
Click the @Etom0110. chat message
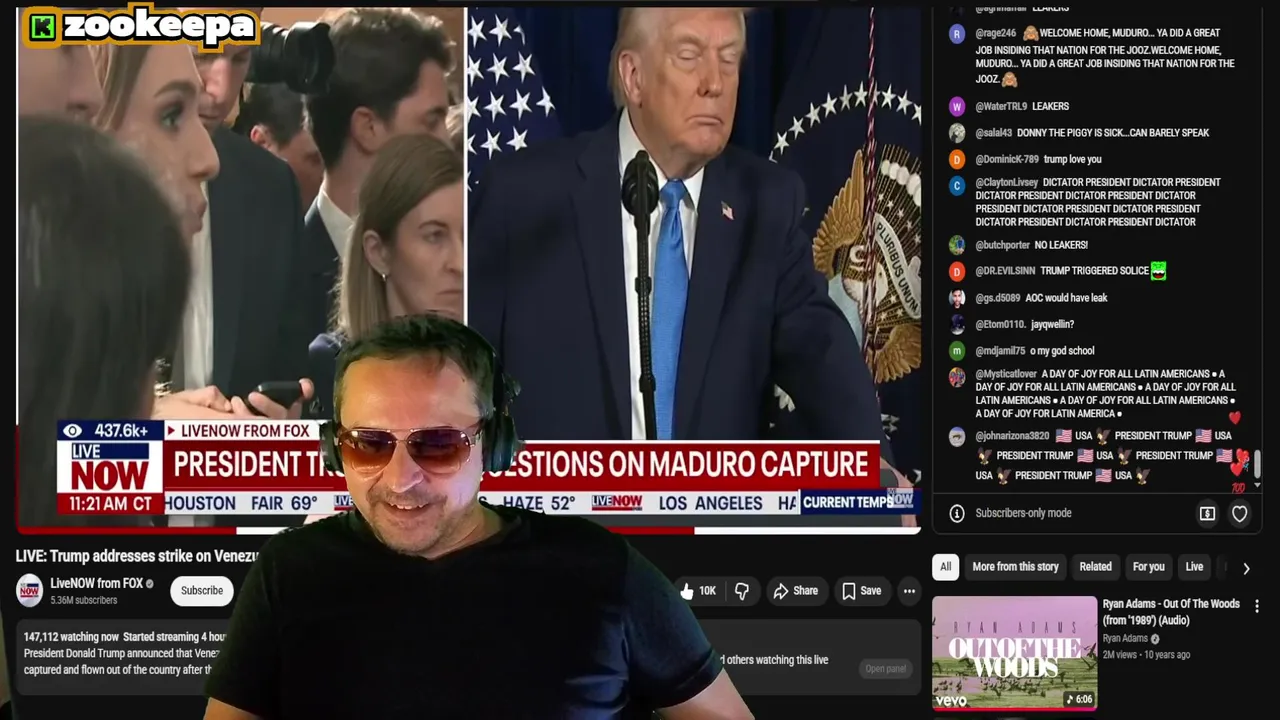click(1052, 324)
